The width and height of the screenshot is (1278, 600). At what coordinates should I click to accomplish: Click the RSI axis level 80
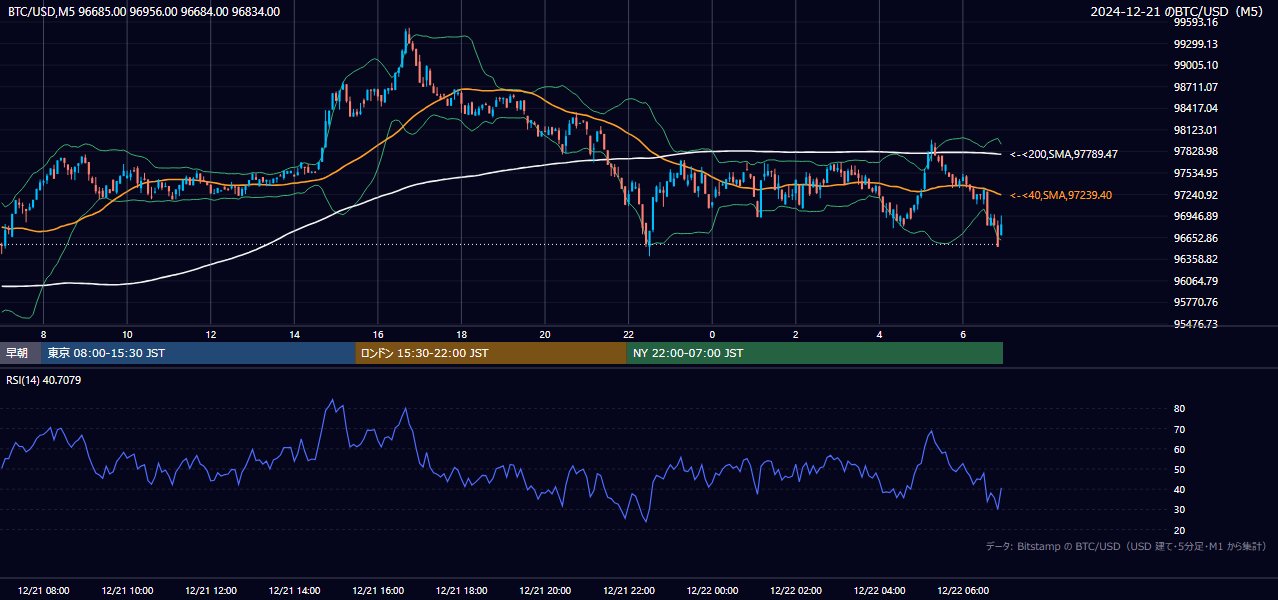click(x=1179, y=409)
